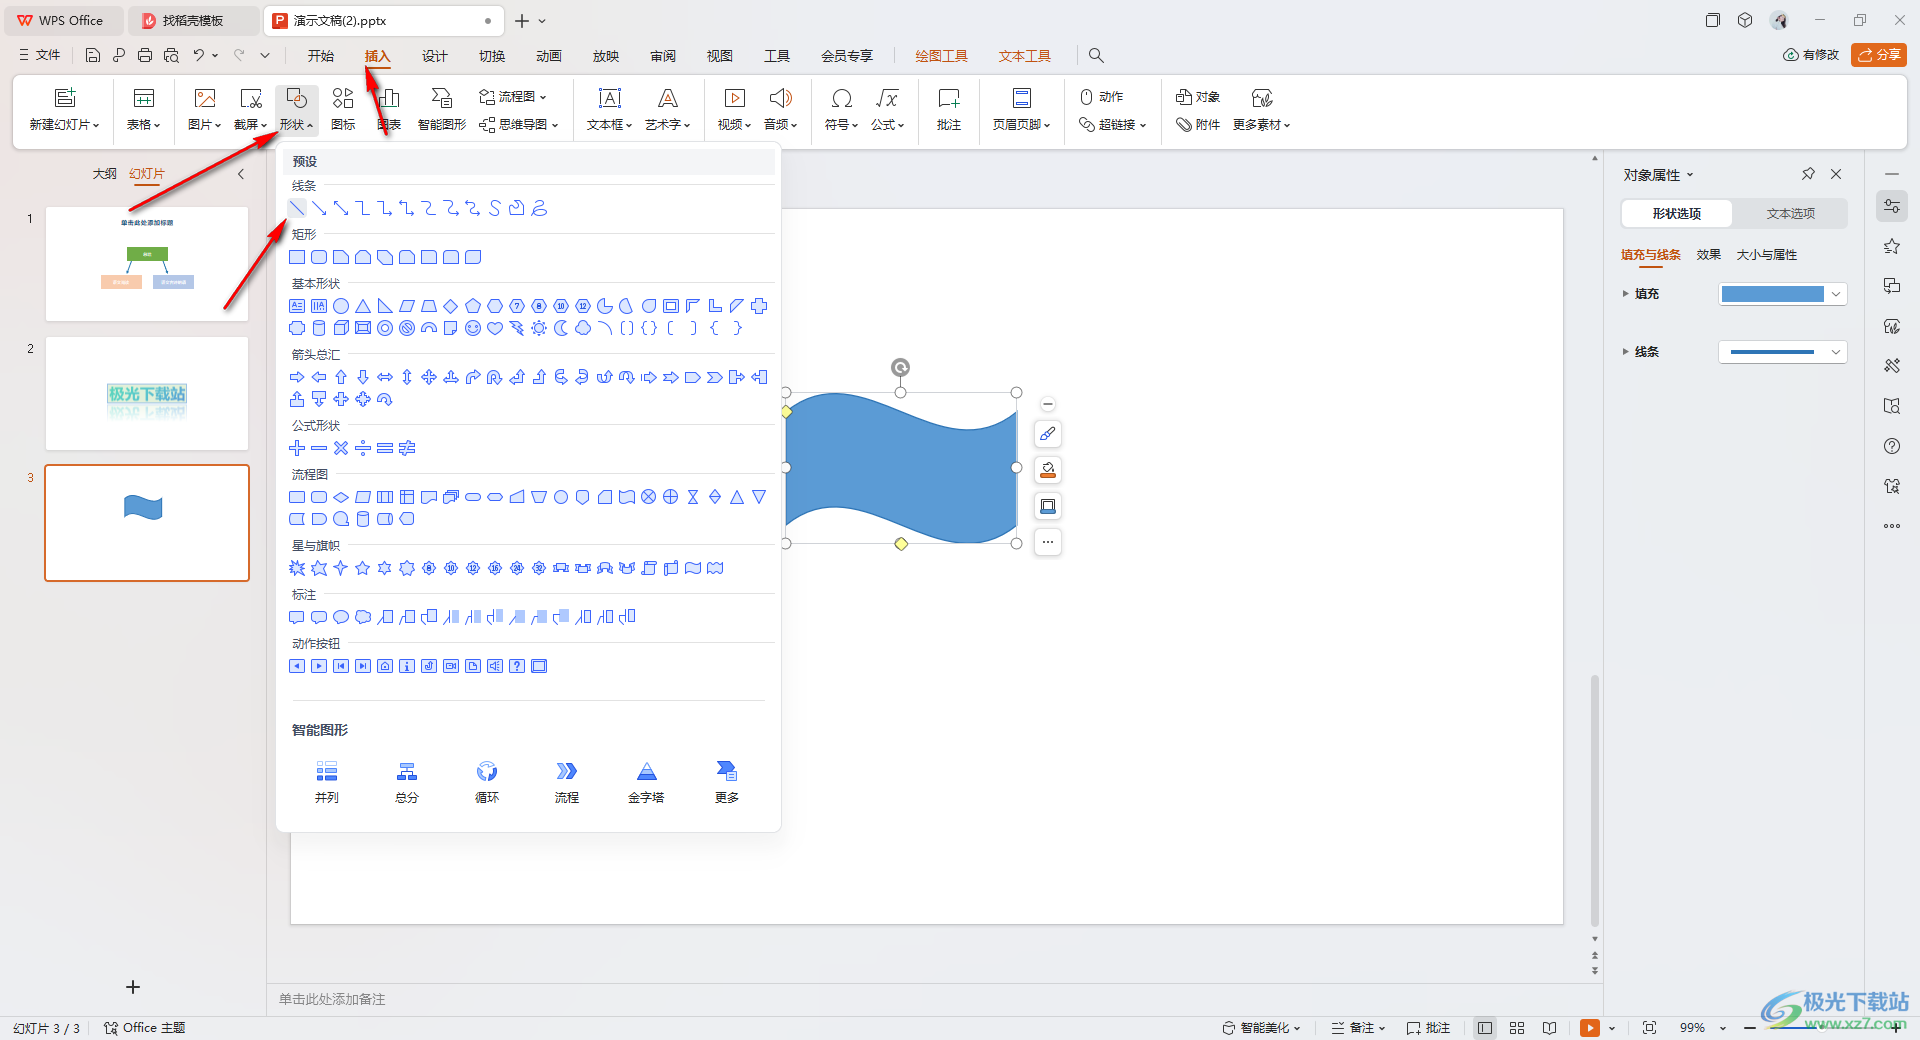Click the 分享 share button

tap(1879, 55)
